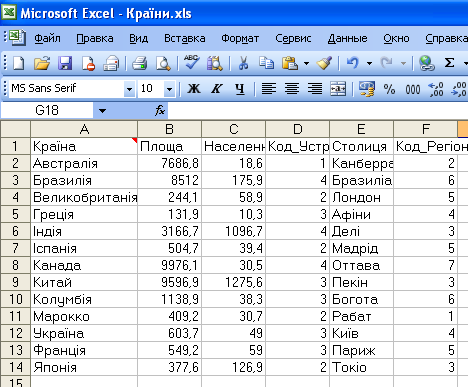The image size is (468, 387).
Task: Redo the greyed action arrow
Action: coord(387,63)
